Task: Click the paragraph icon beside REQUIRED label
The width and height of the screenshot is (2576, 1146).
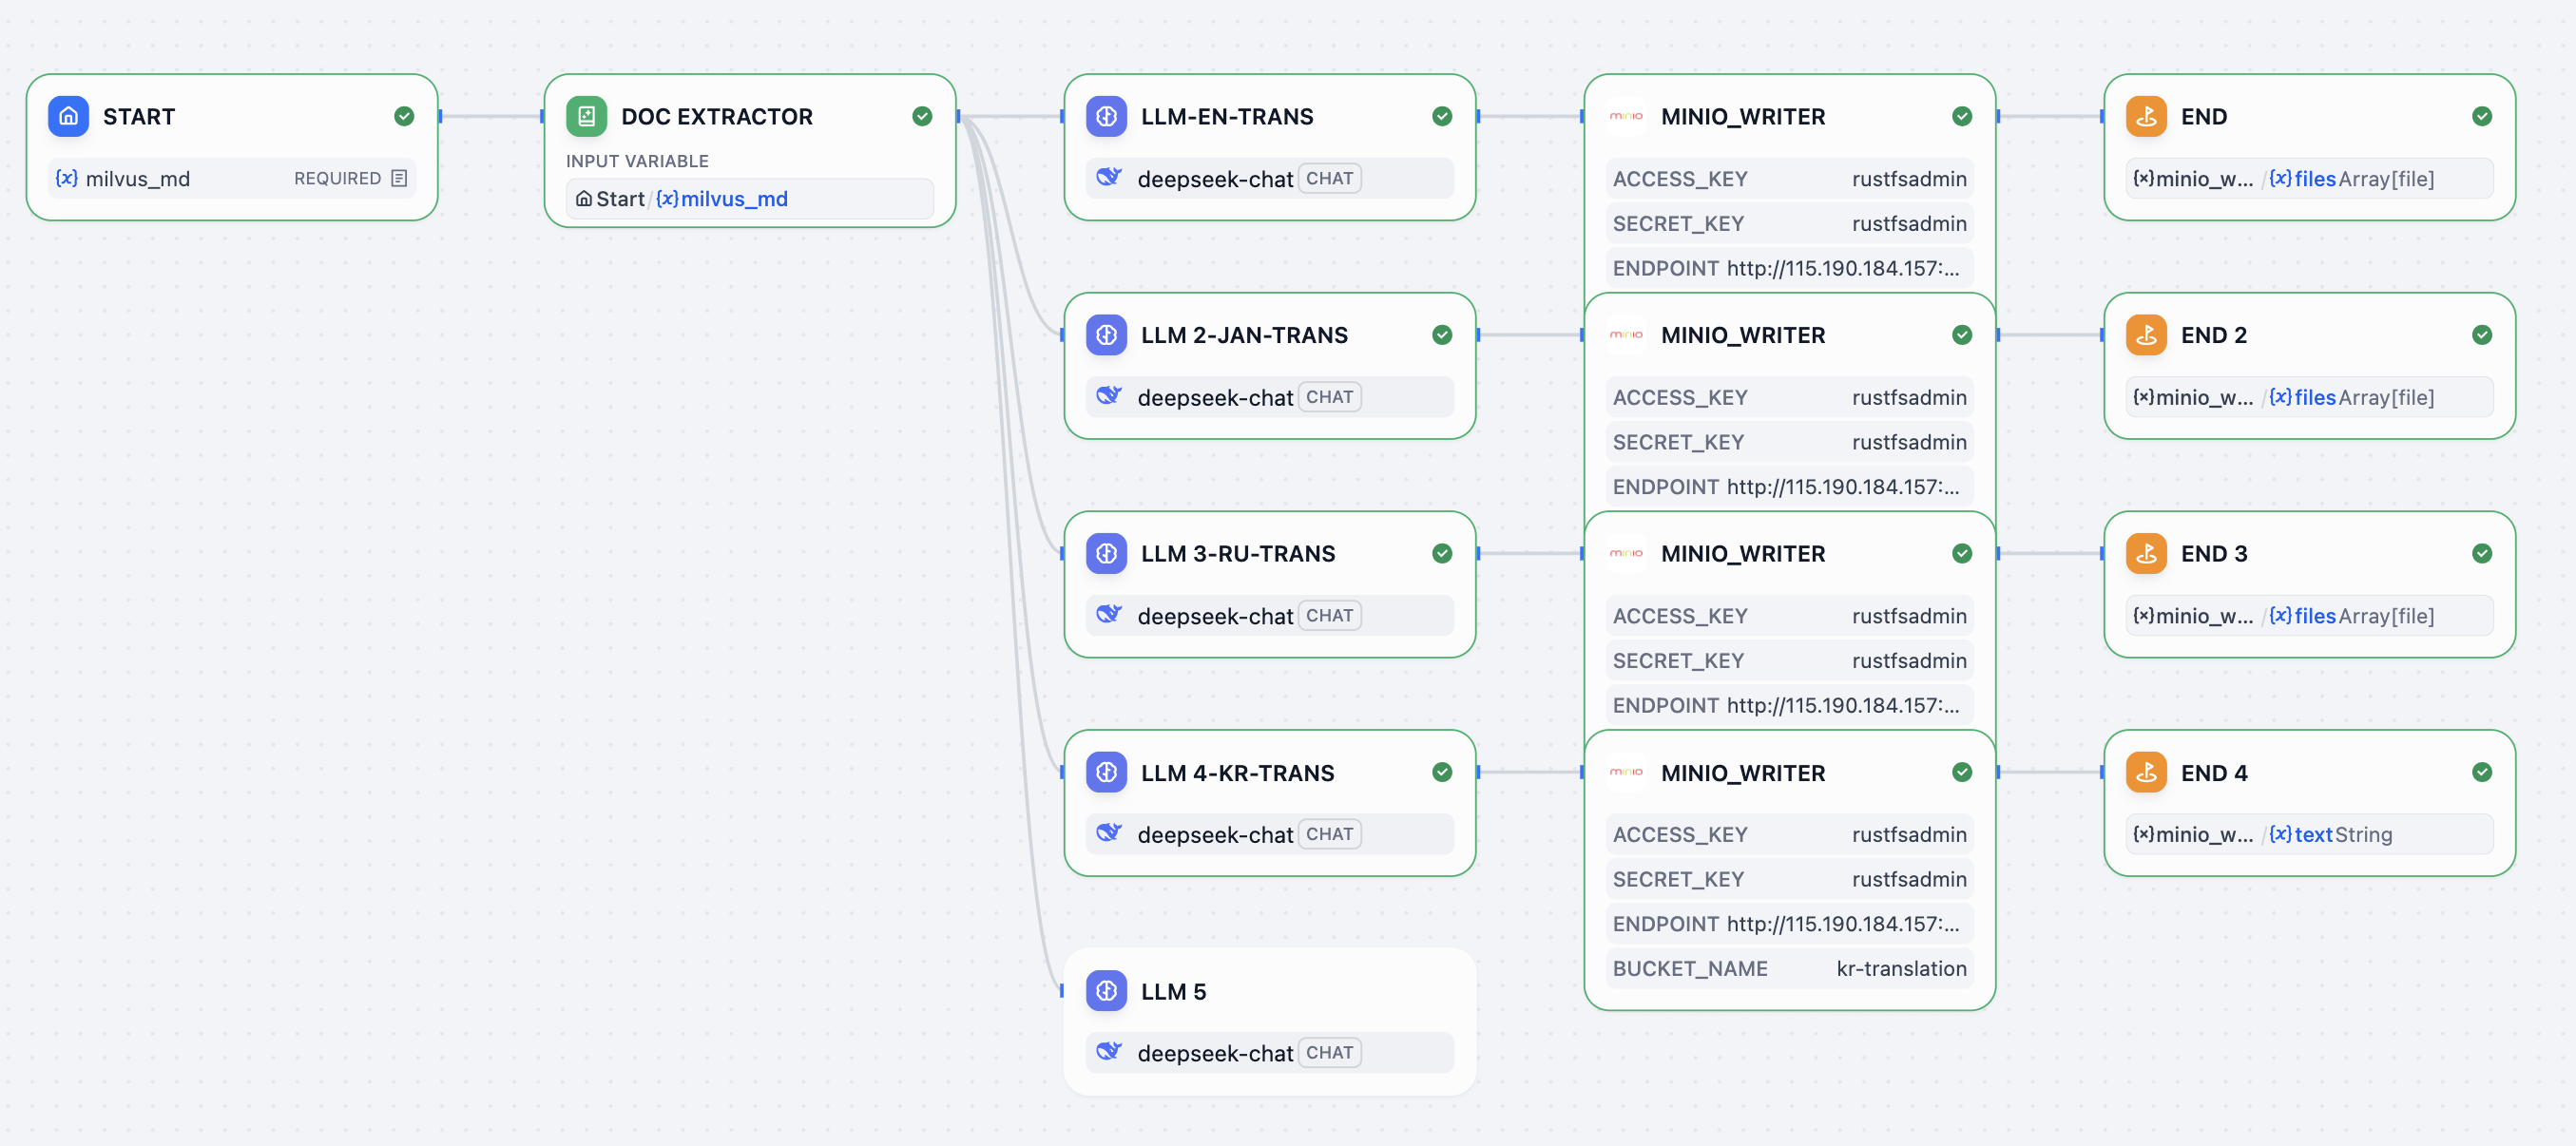Action: (399, 178)
